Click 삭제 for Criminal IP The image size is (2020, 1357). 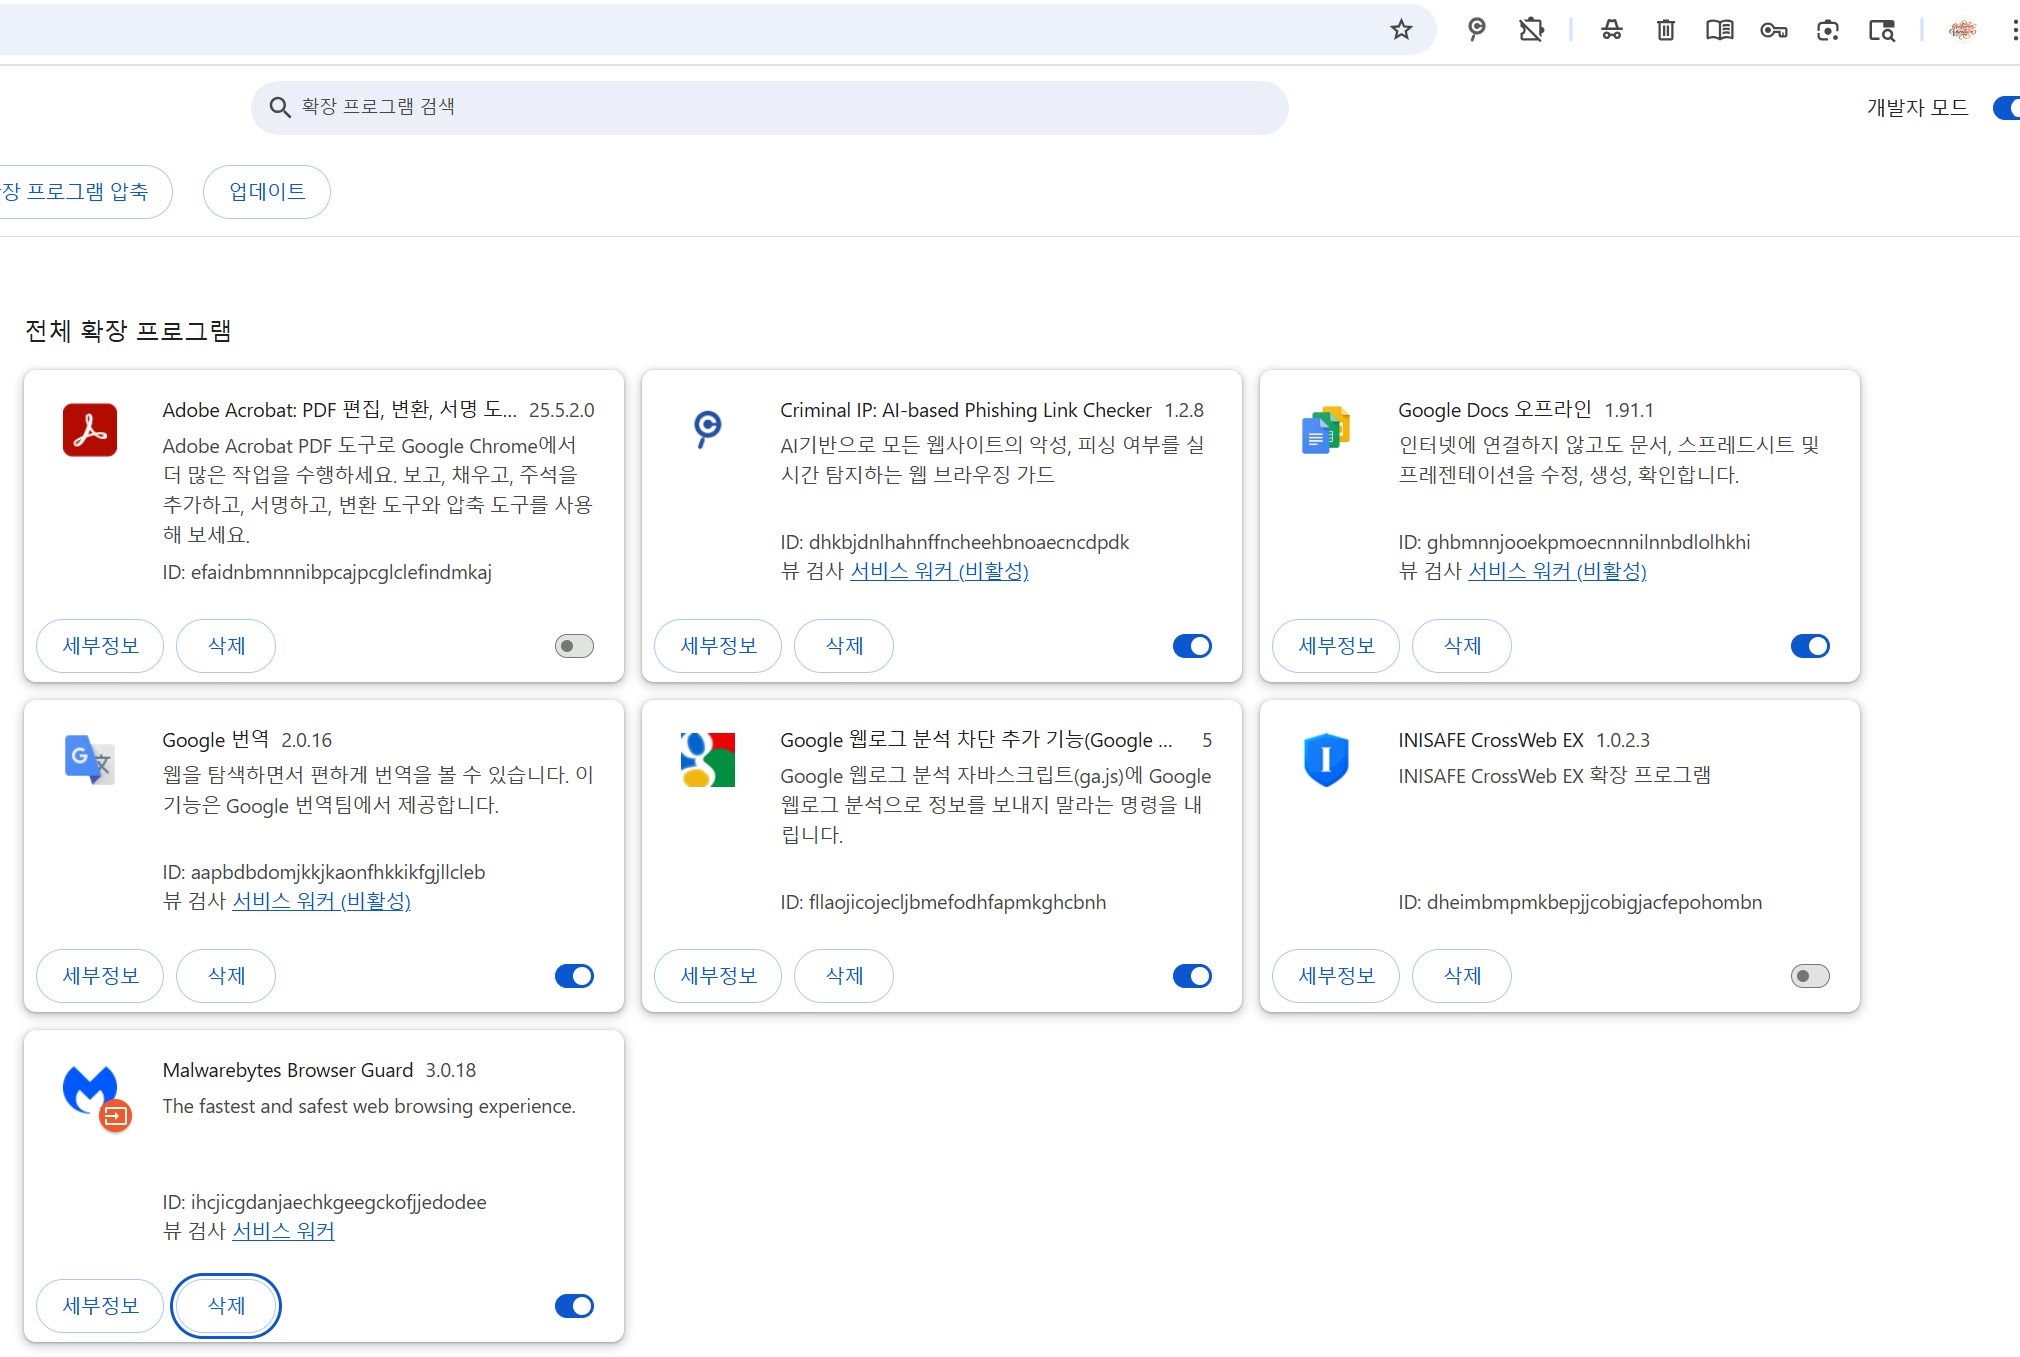click(844, 646)
